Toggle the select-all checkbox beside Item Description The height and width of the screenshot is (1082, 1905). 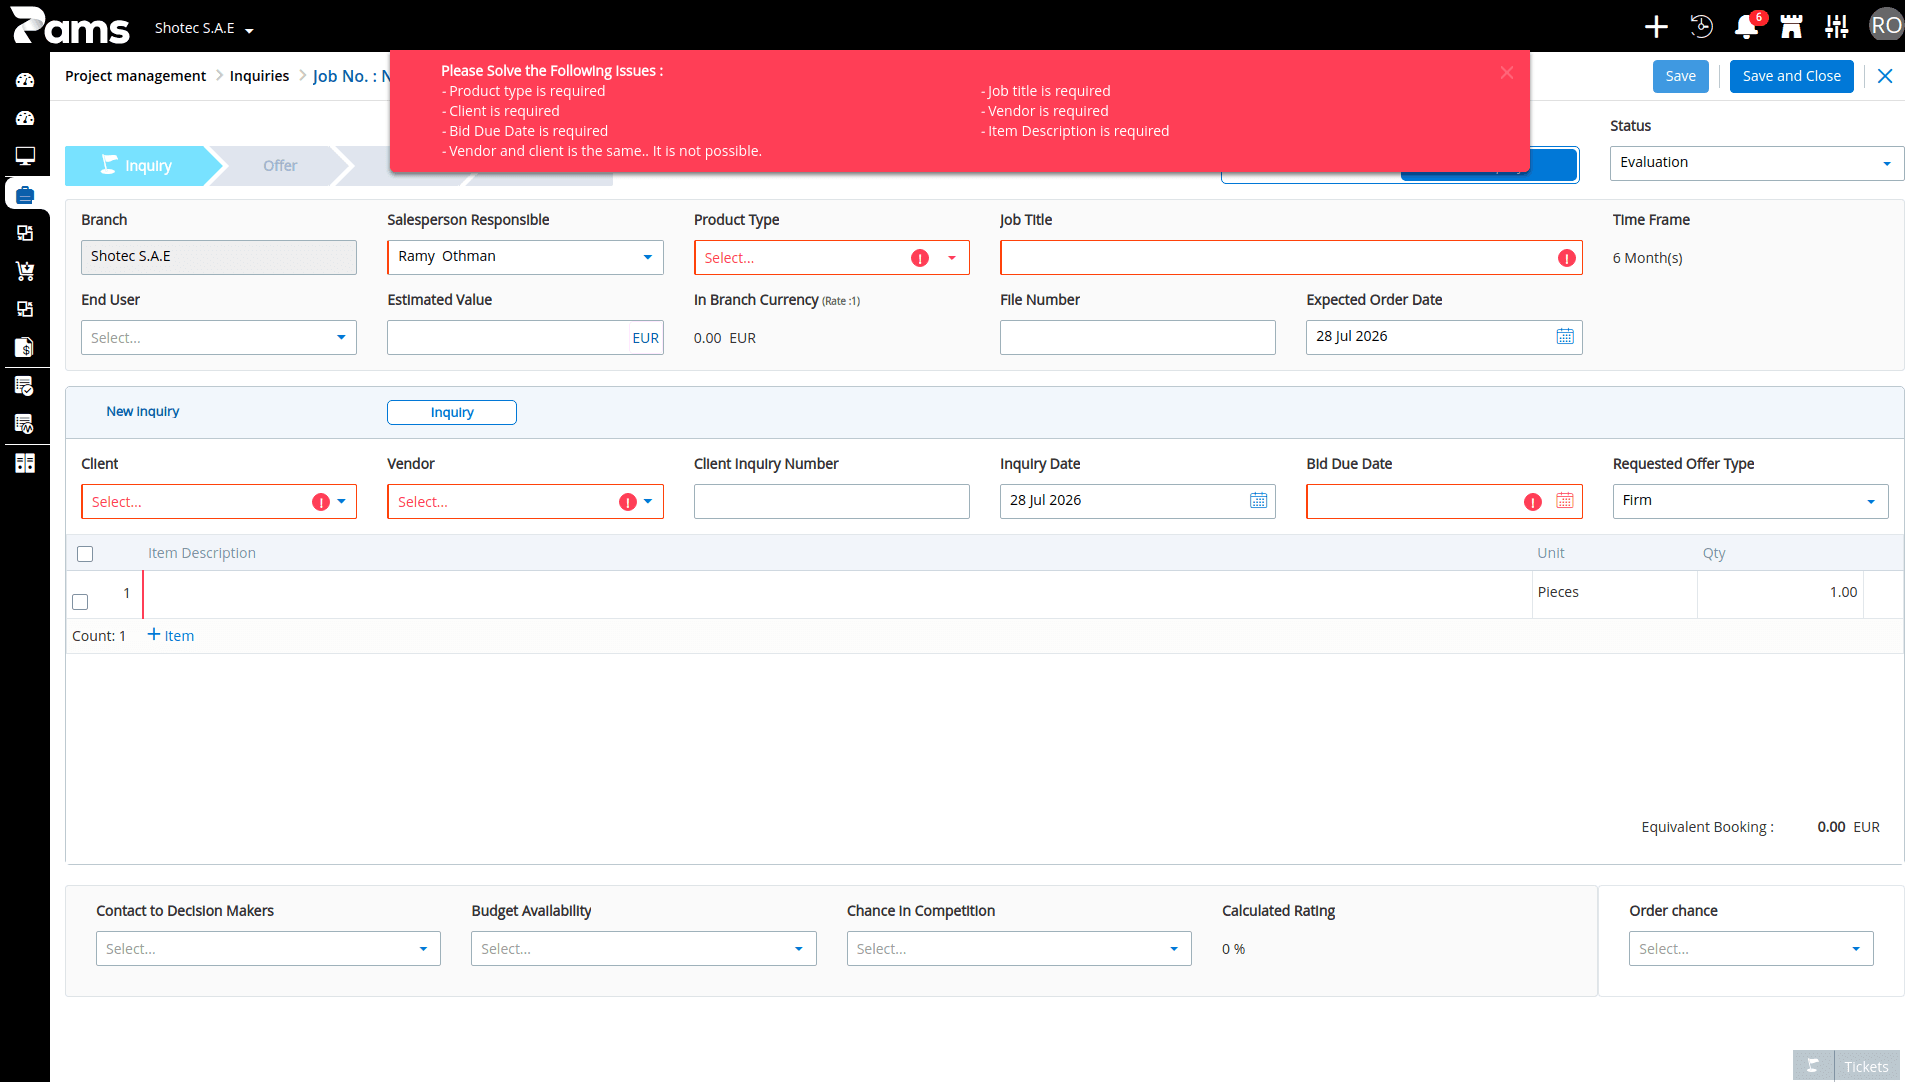pyautogui.click(x=85, y=554)
